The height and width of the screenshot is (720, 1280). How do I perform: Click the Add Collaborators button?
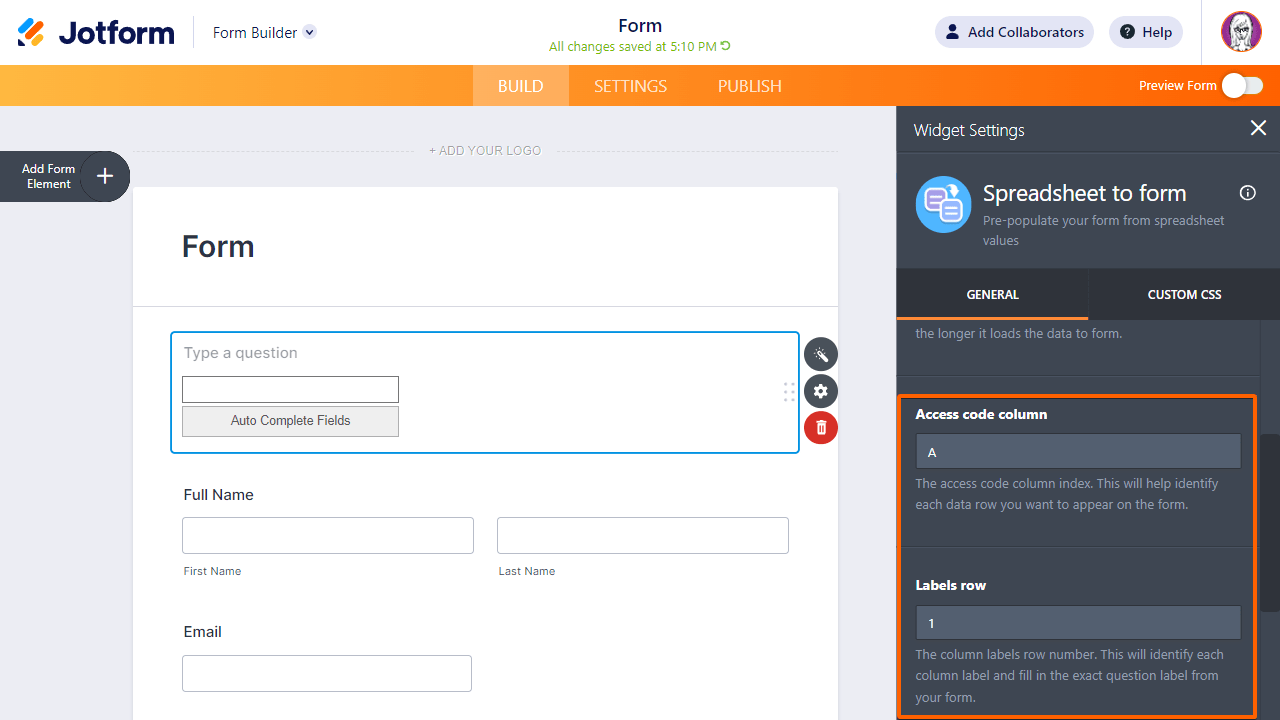[1014, 32]
